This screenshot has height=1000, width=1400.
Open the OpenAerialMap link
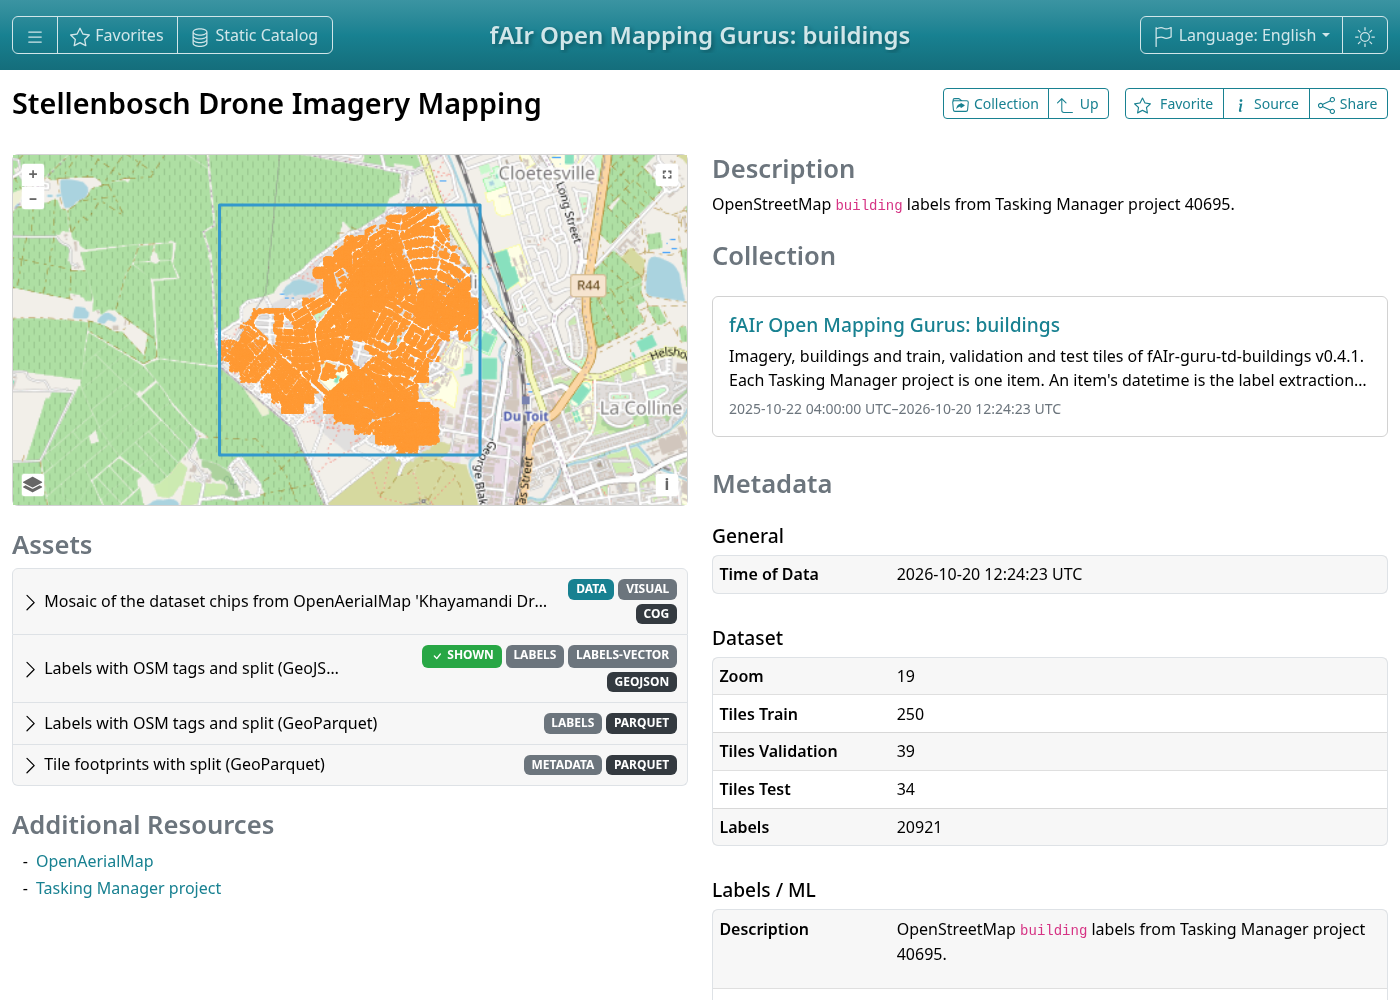pos(95,862)
